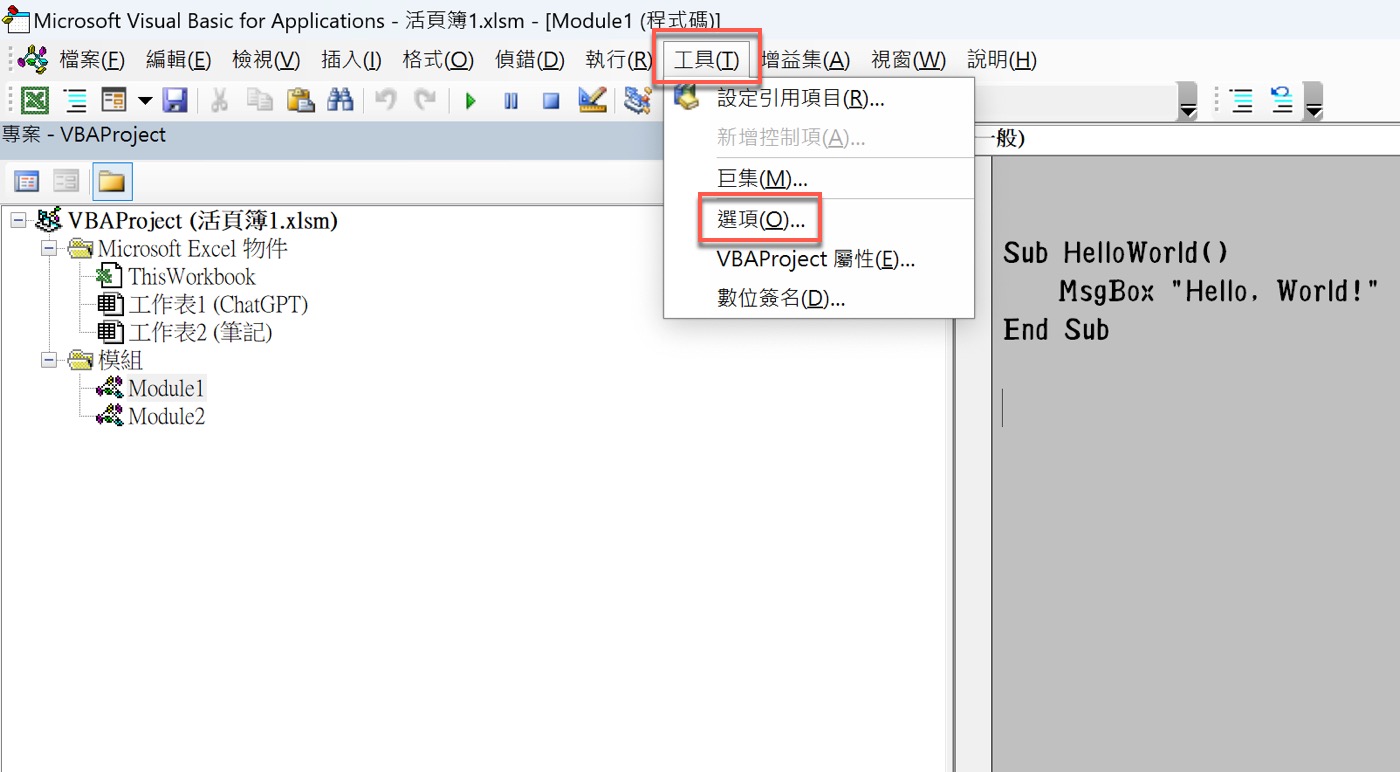This screenshot has height=772, width=1400.
Task: Click the indent-lines icon beside View Excel
Action: point(75,100)
